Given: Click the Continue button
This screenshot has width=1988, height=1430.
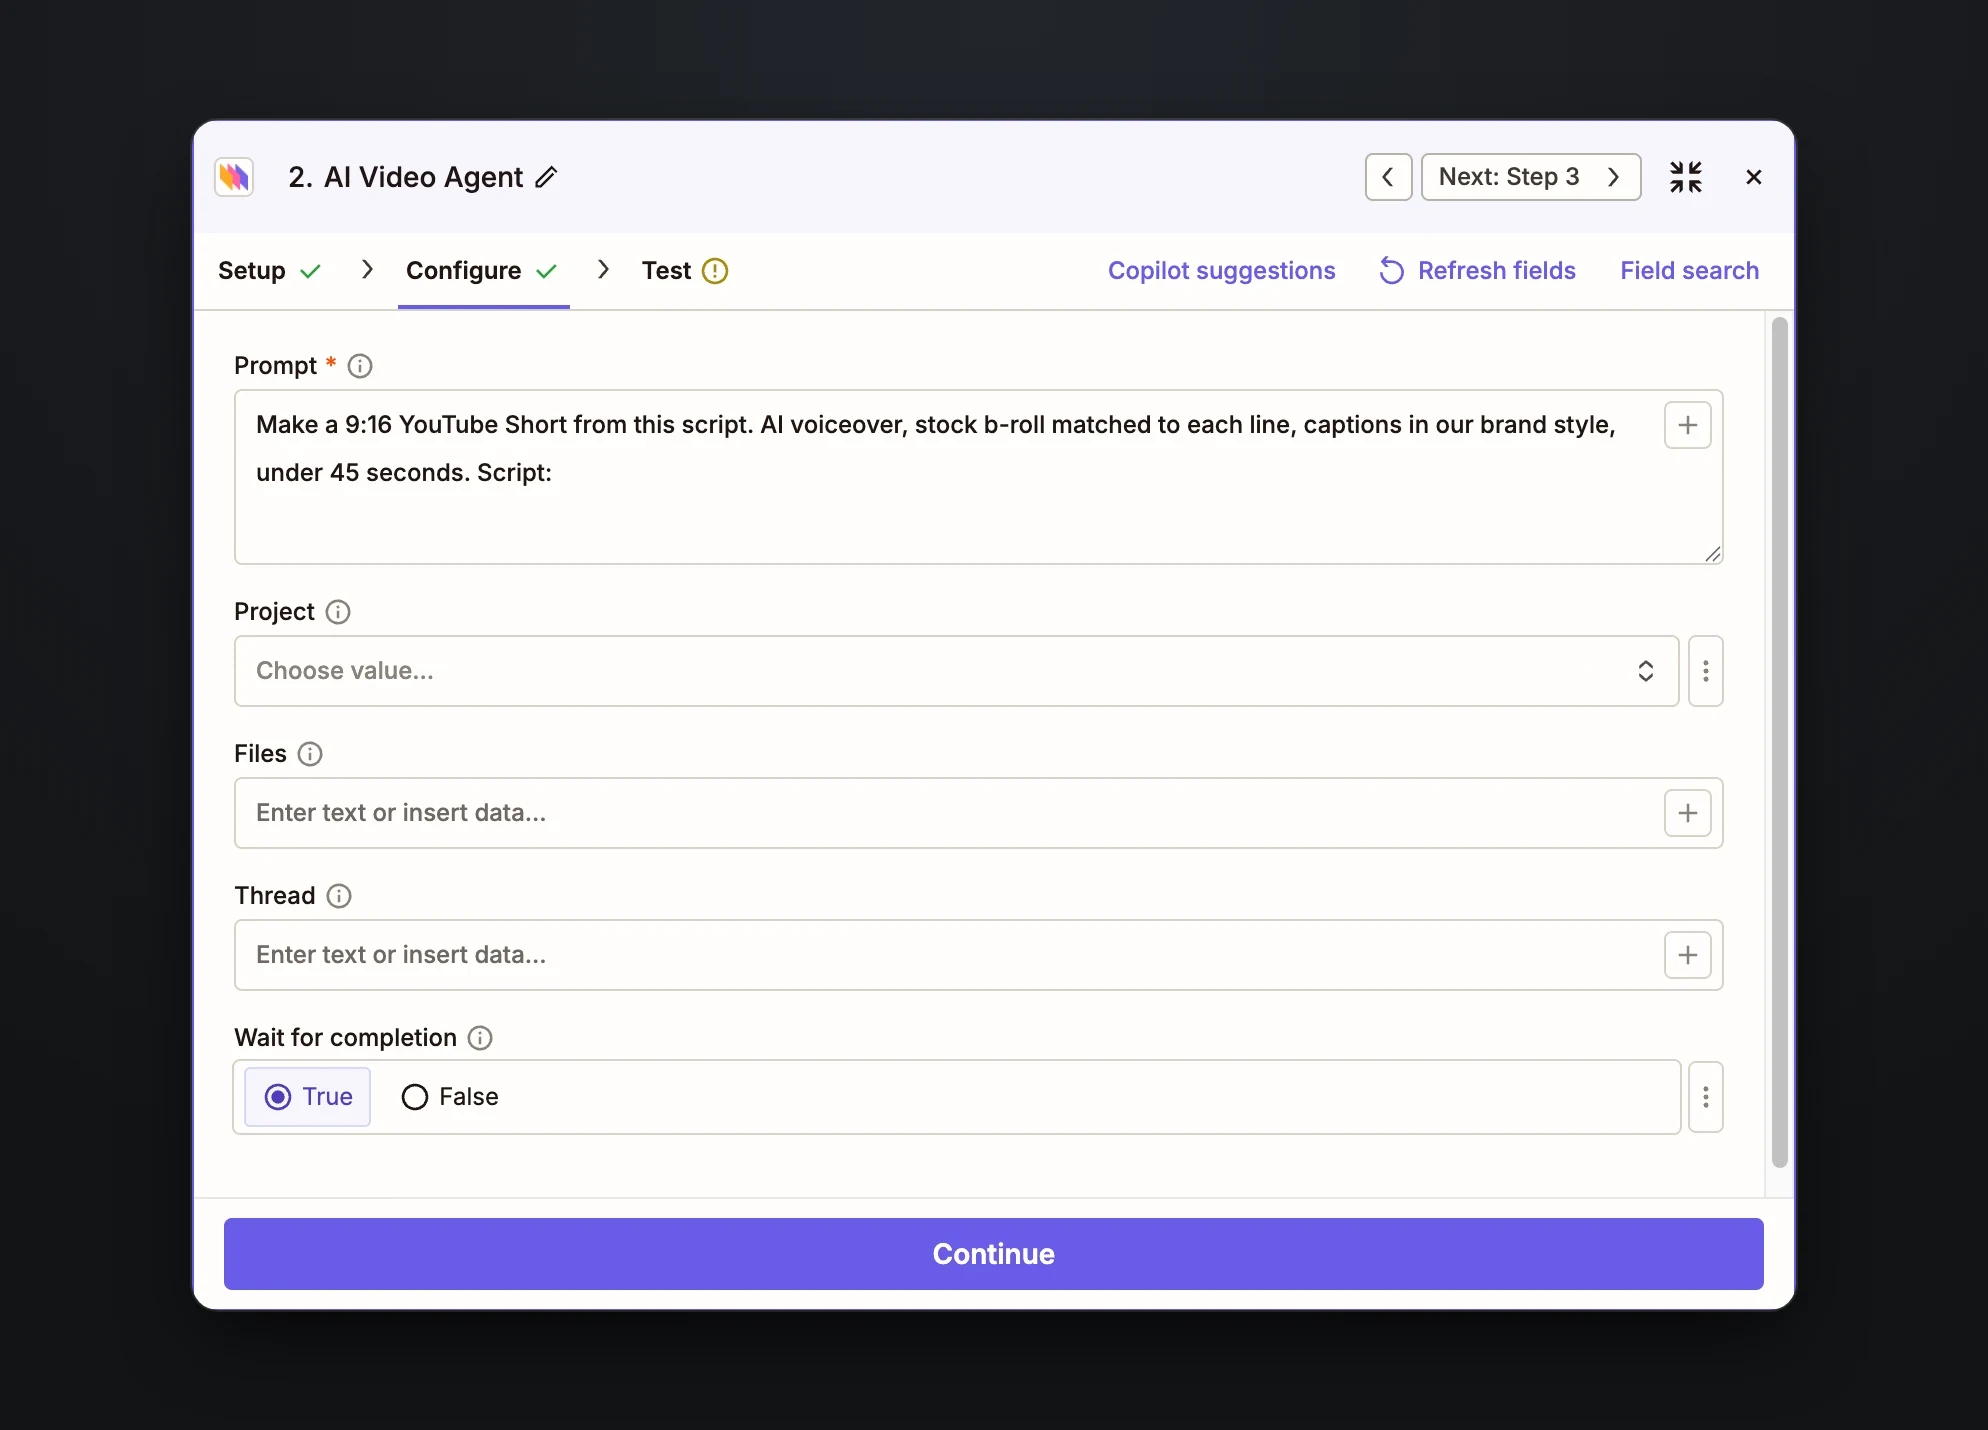Looking at the screenshot, I should (994, 1254).
